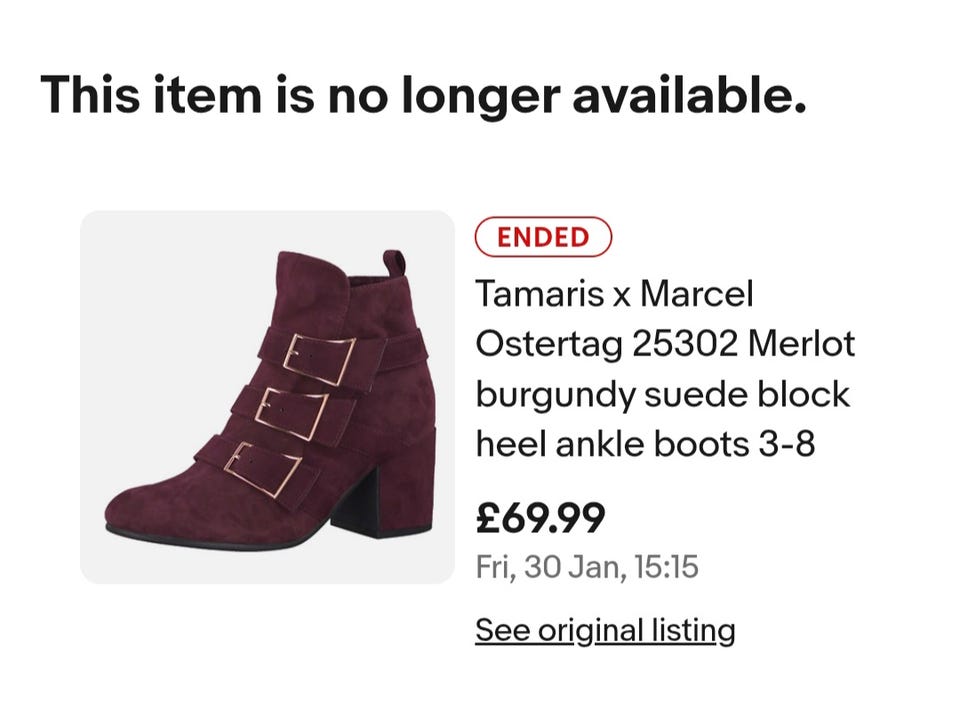Click the red ENDED status badge
Image resolution: width=960 pixels, height=717 pixels.
(542, 237)
